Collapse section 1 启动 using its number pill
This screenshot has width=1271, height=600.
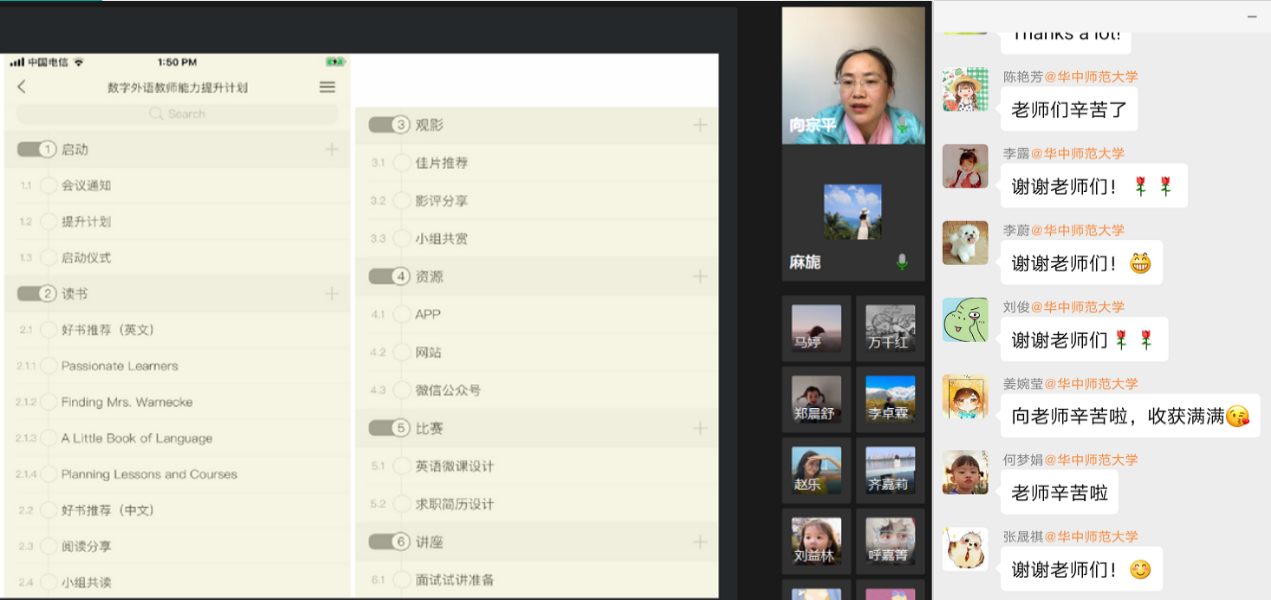(x=37, y=149)
